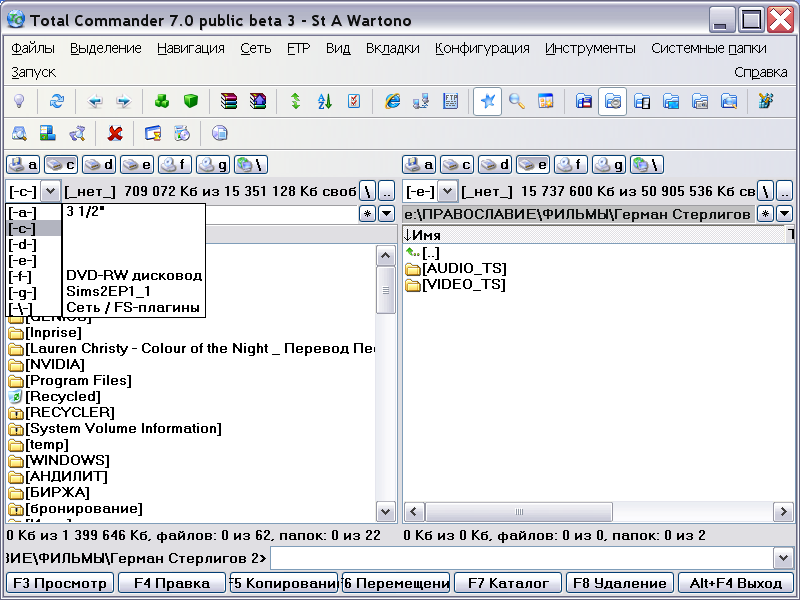Viewport: 800px width, 600px height.
Task: Click the Alt+F4 Выход button
Action: click(736, 583)
